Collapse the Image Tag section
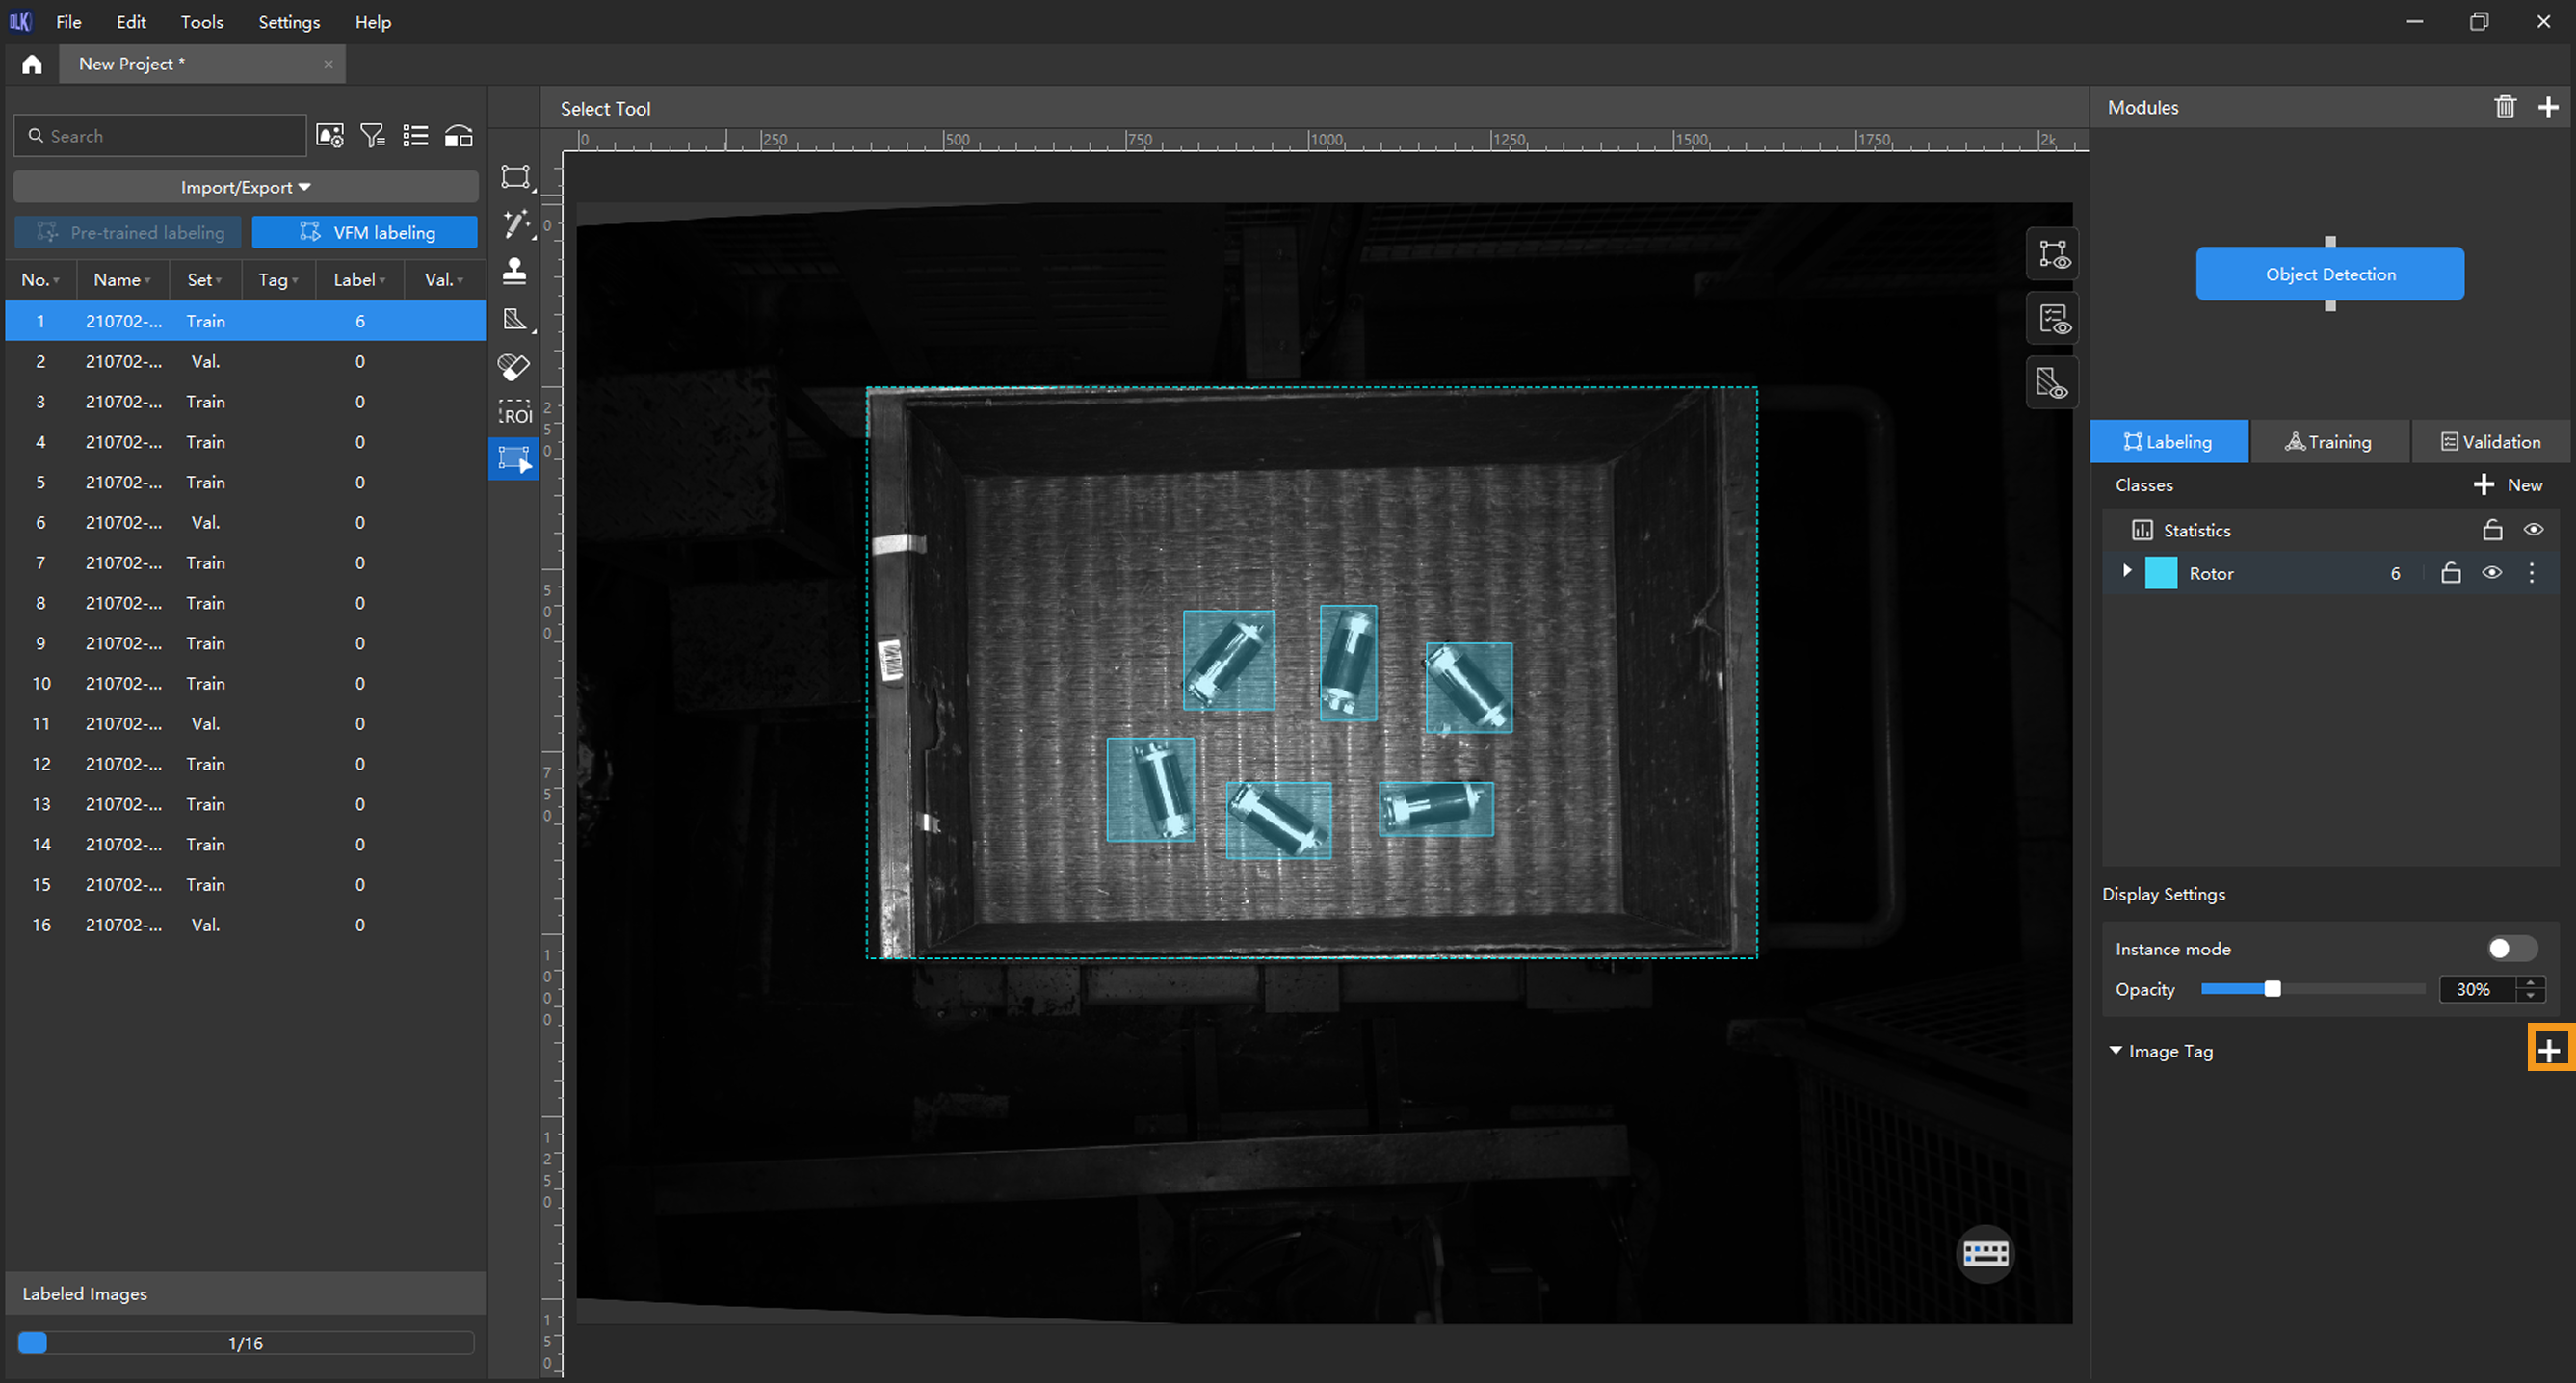This screenshot has height=1383, width=2576. [2116, 1050]
